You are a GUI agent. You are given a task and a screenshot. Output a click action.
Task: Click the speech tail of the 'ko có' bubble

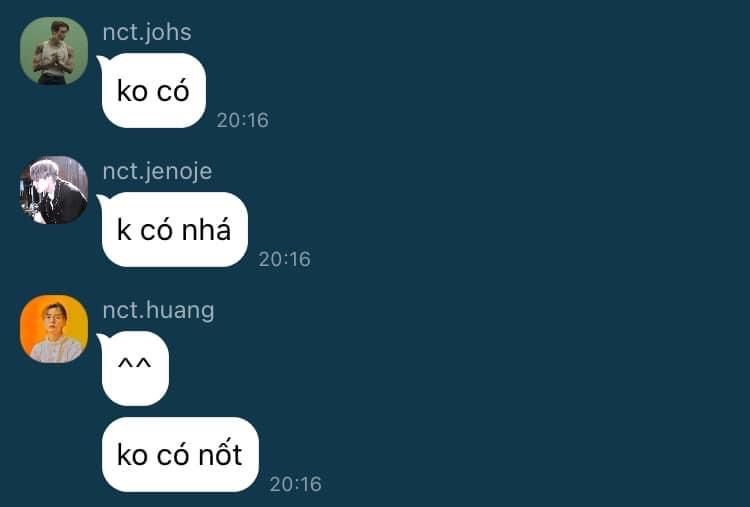(101, 60)
